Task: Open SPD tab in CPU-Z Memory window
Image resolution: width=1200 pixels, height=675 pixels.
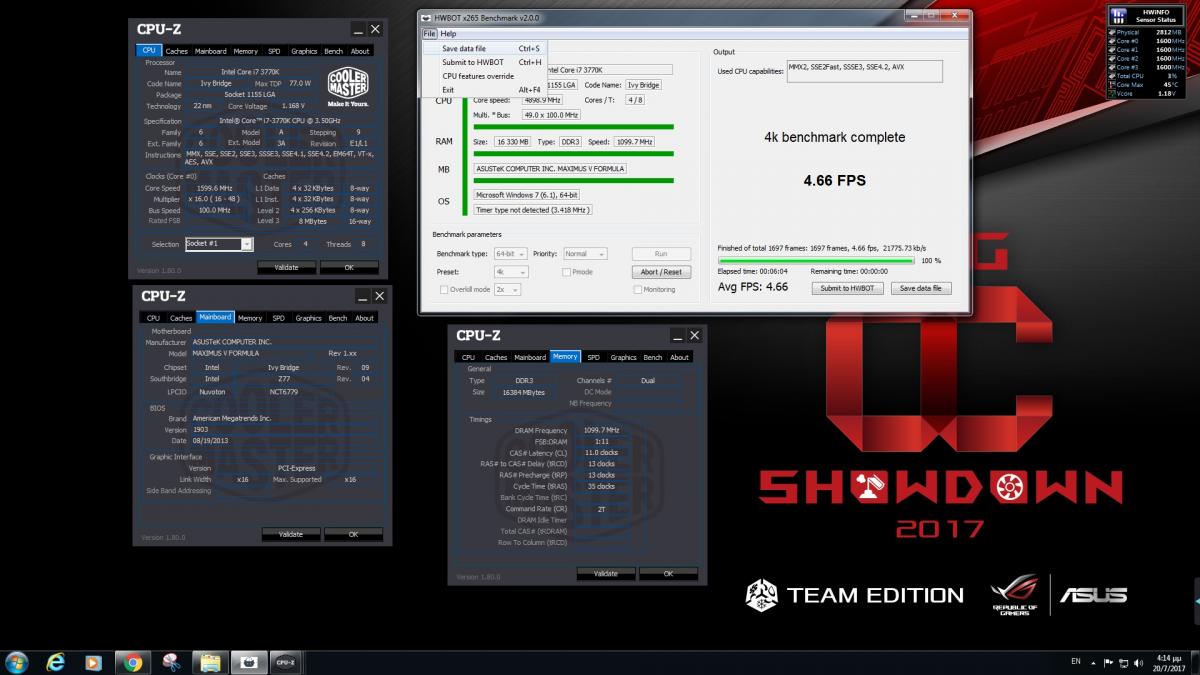Action: pyautogui.click(x=593, y=357)
